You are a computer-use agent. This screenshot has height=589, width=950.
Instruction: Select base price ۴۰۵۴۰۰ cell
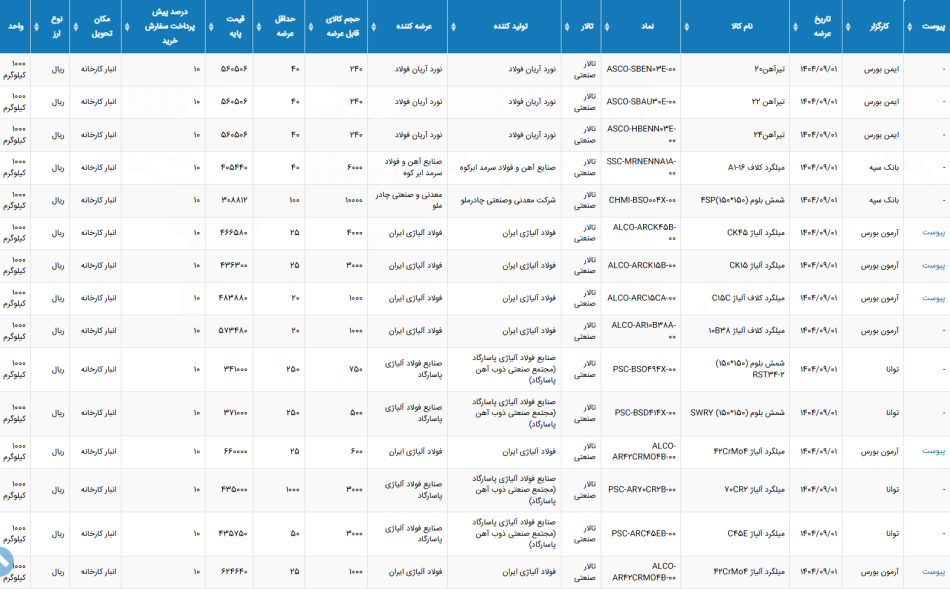[233, 167]
